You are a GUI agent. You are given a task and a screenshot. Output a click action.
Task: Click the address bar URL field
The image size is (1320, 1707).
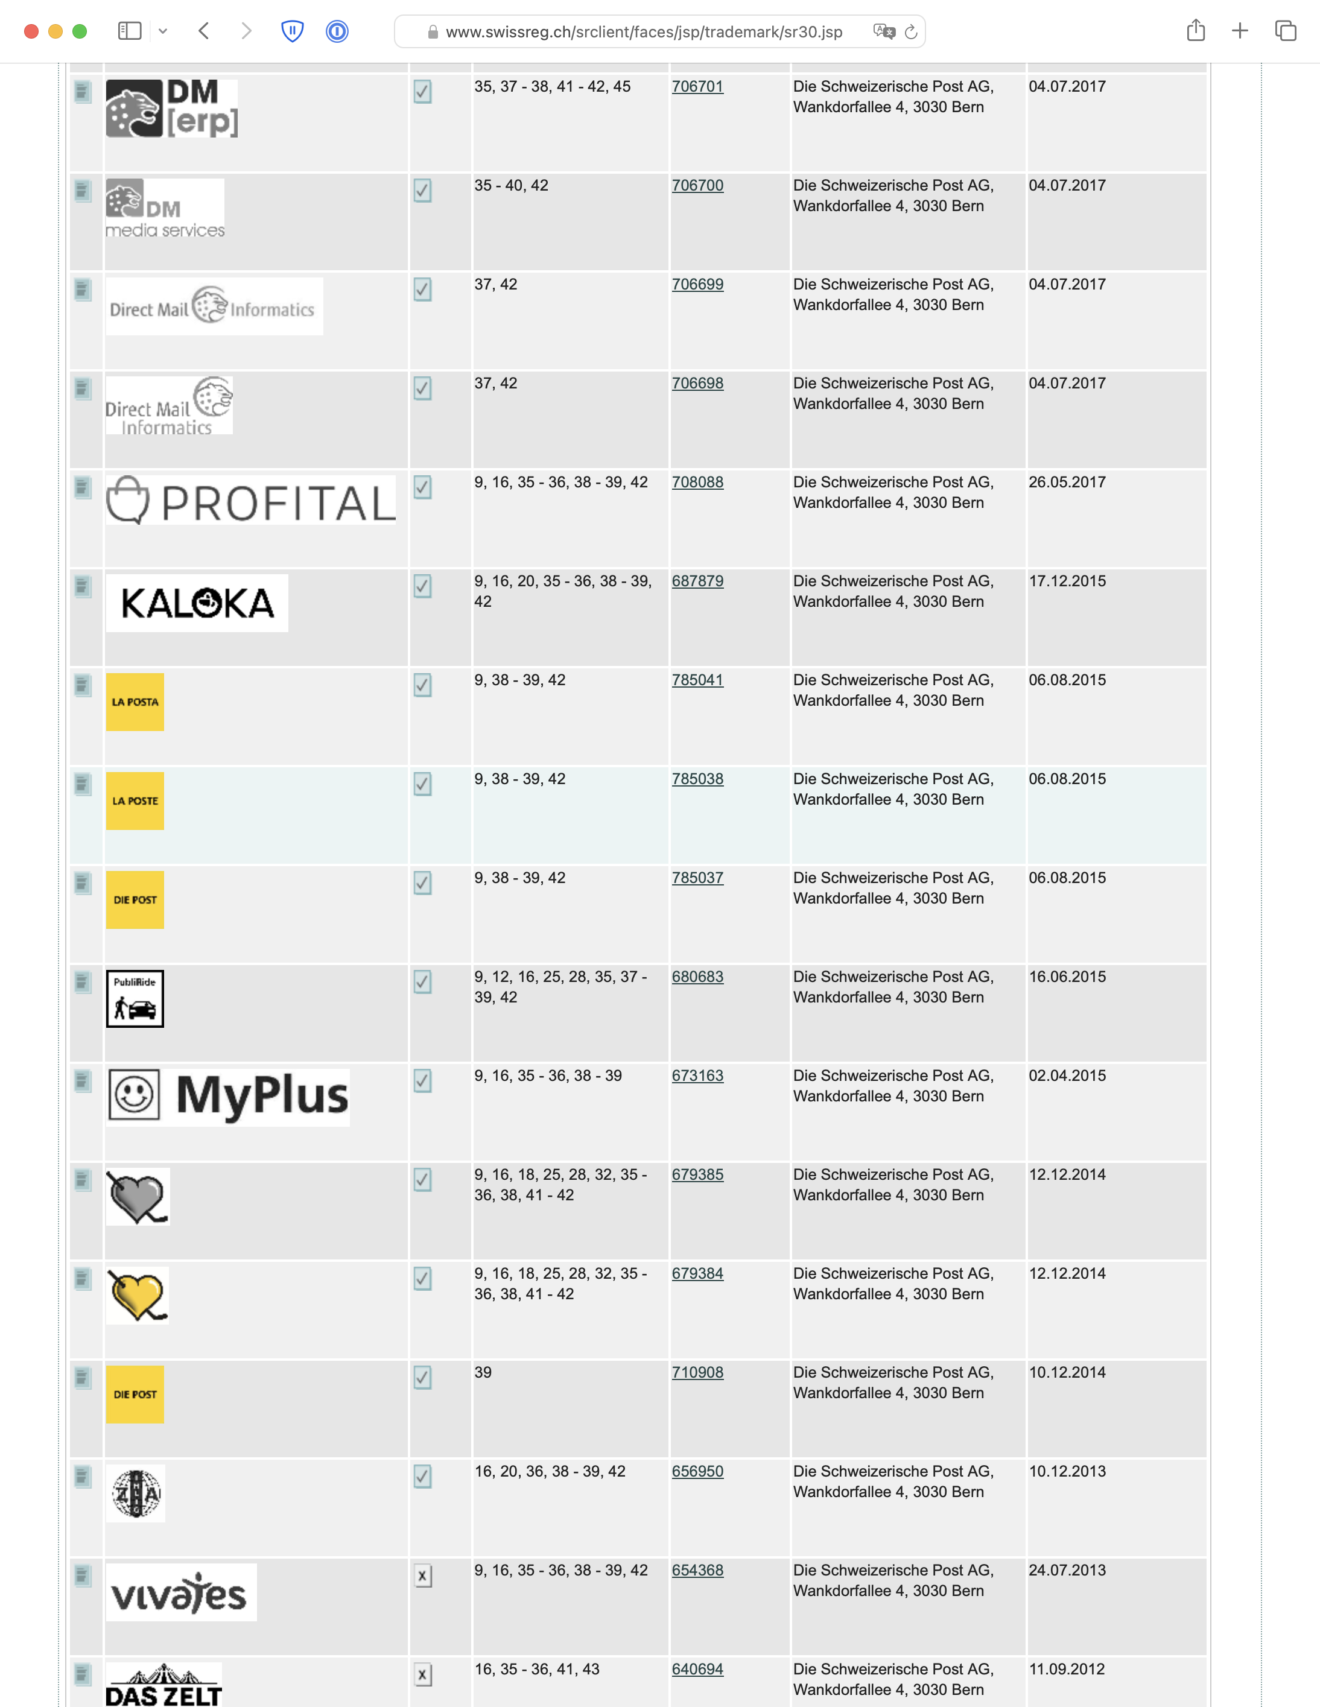point(644,32)
